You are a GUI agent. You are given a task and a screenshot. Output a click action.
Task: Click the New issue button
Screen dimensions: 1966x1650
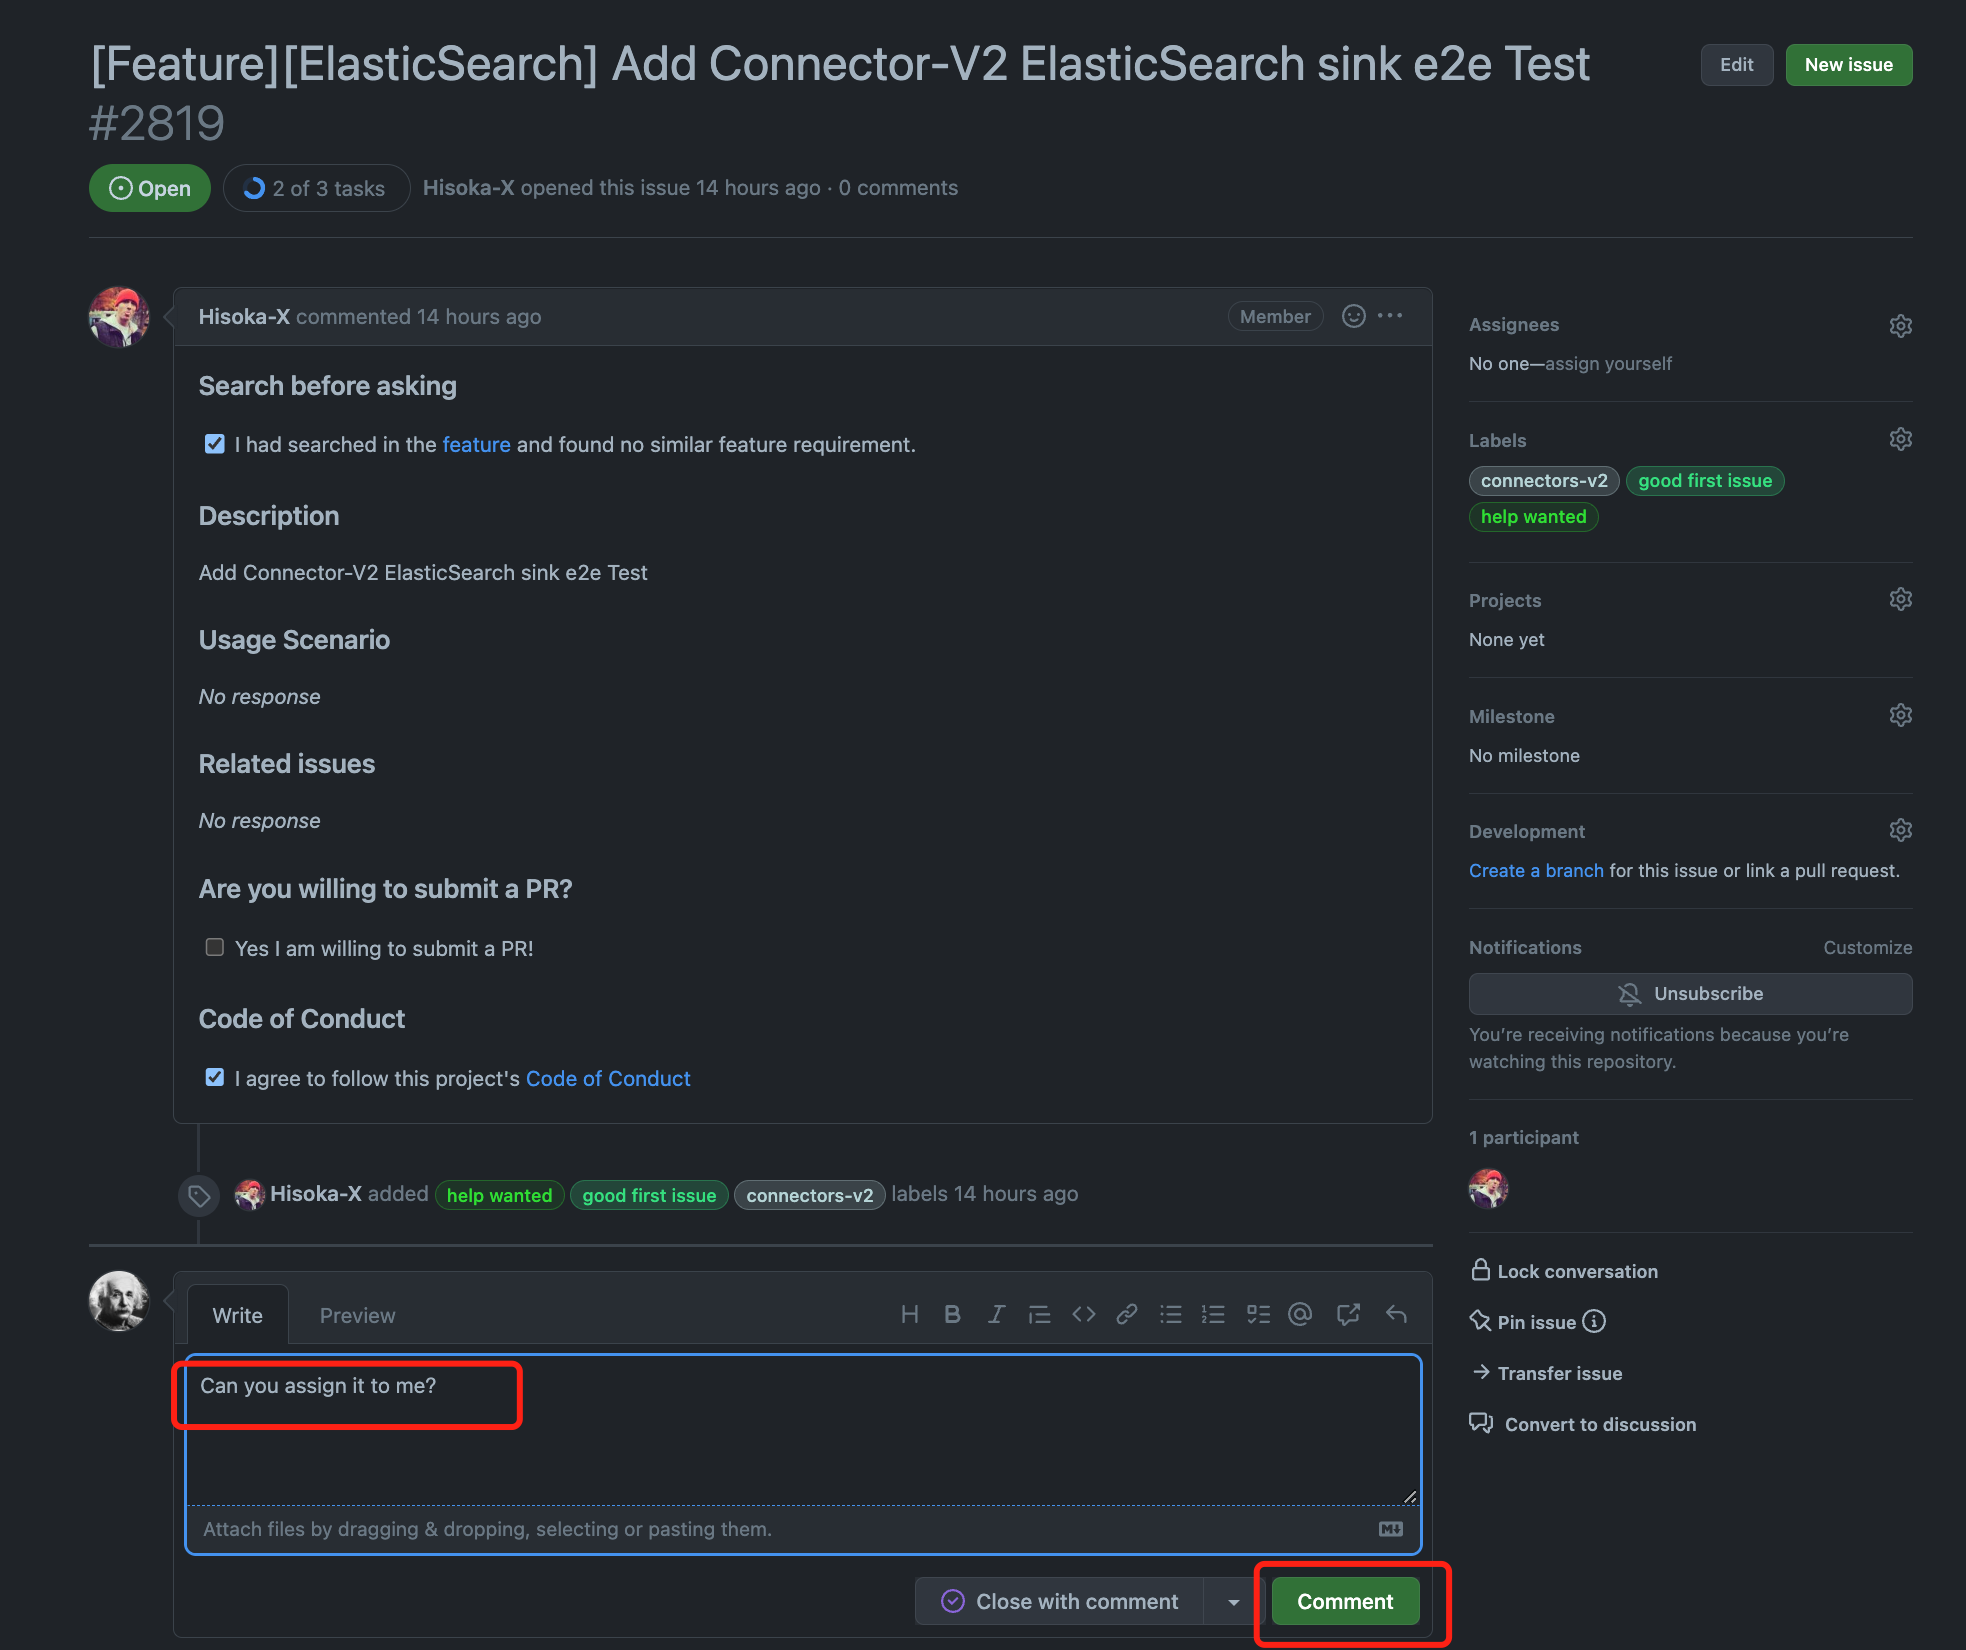coord(1848,64)
